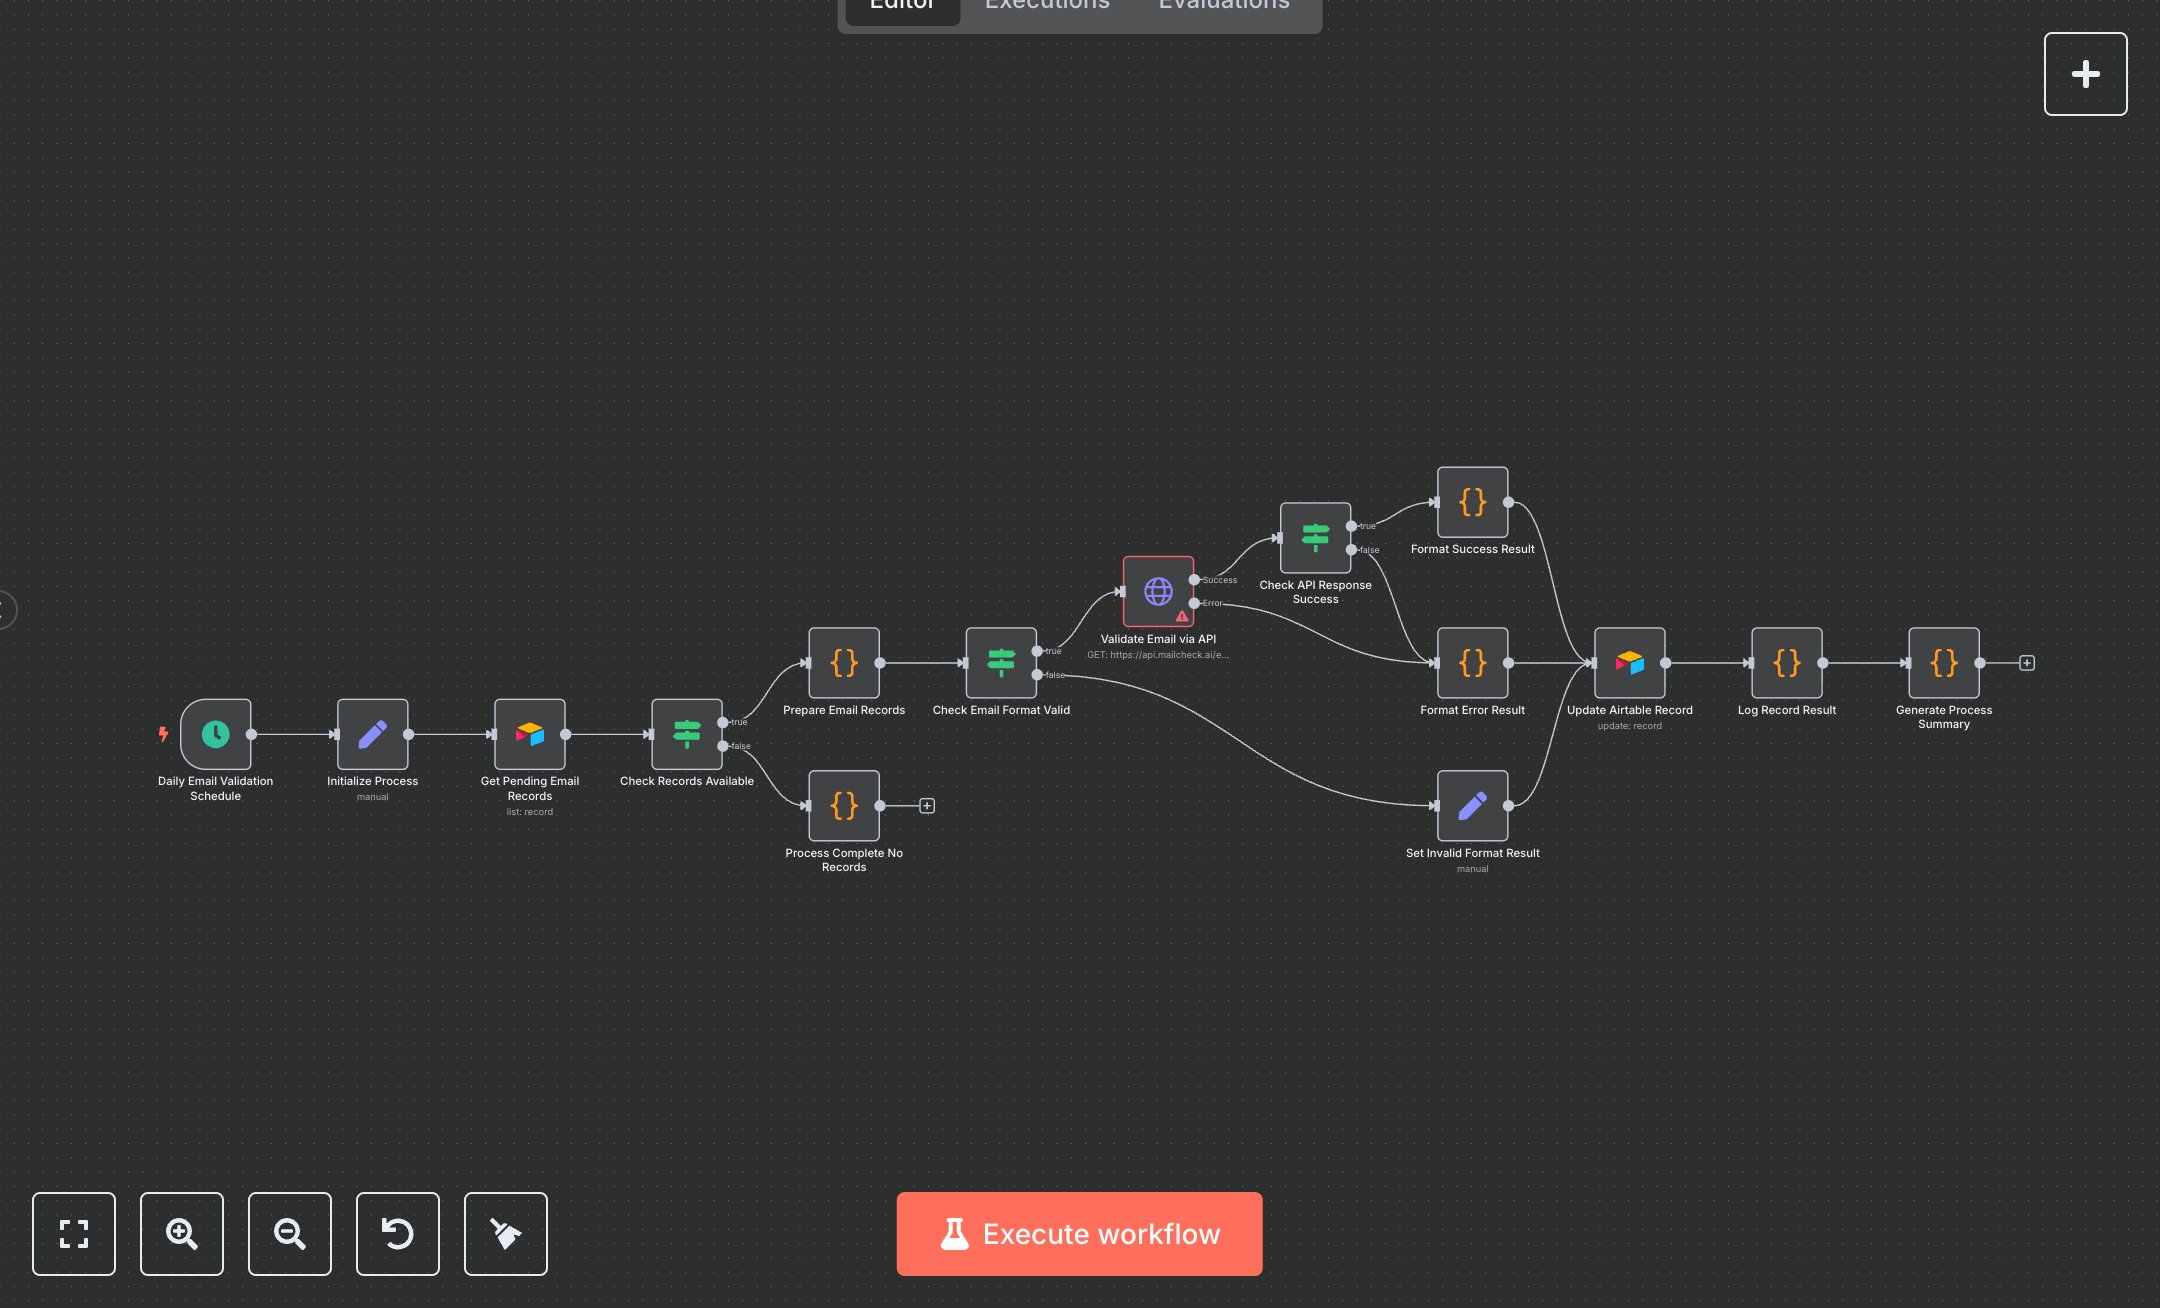2160x1308 pixels.
Task: Click the zoom in magnifier button
Action: (x=182, y=1233)
